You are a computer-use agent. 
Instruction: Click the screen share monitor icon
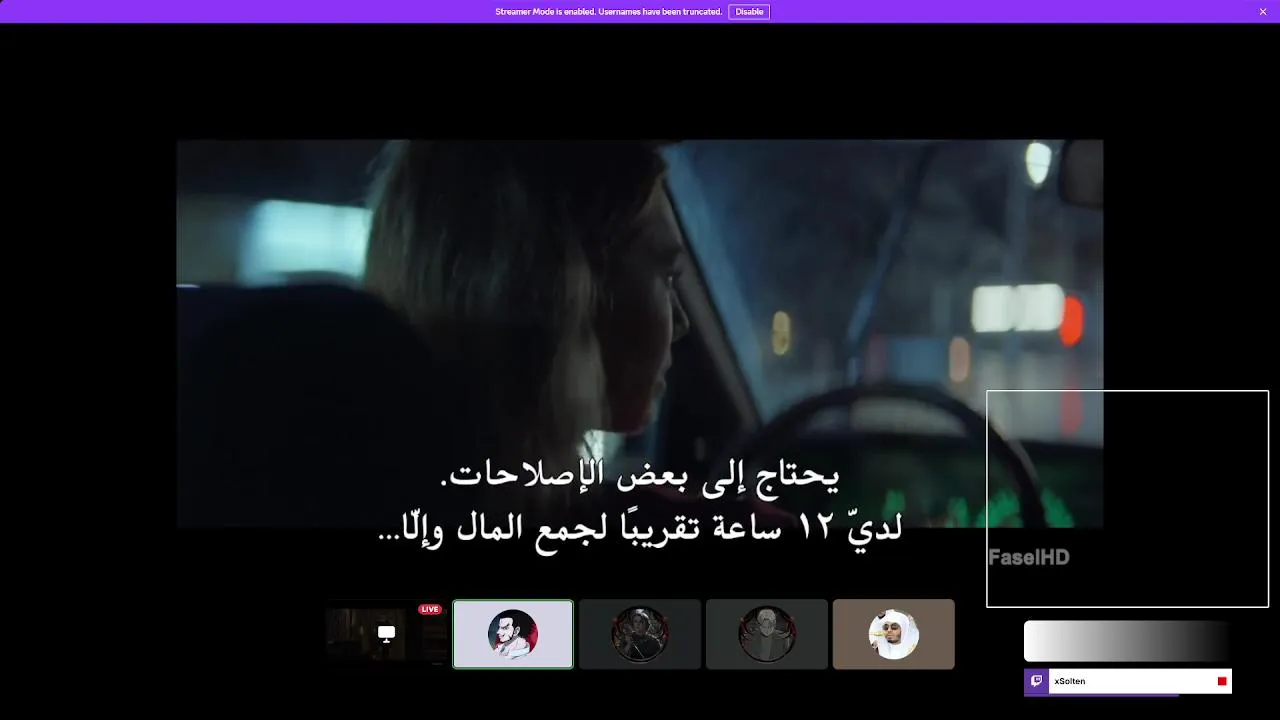(x=386, y=633)
